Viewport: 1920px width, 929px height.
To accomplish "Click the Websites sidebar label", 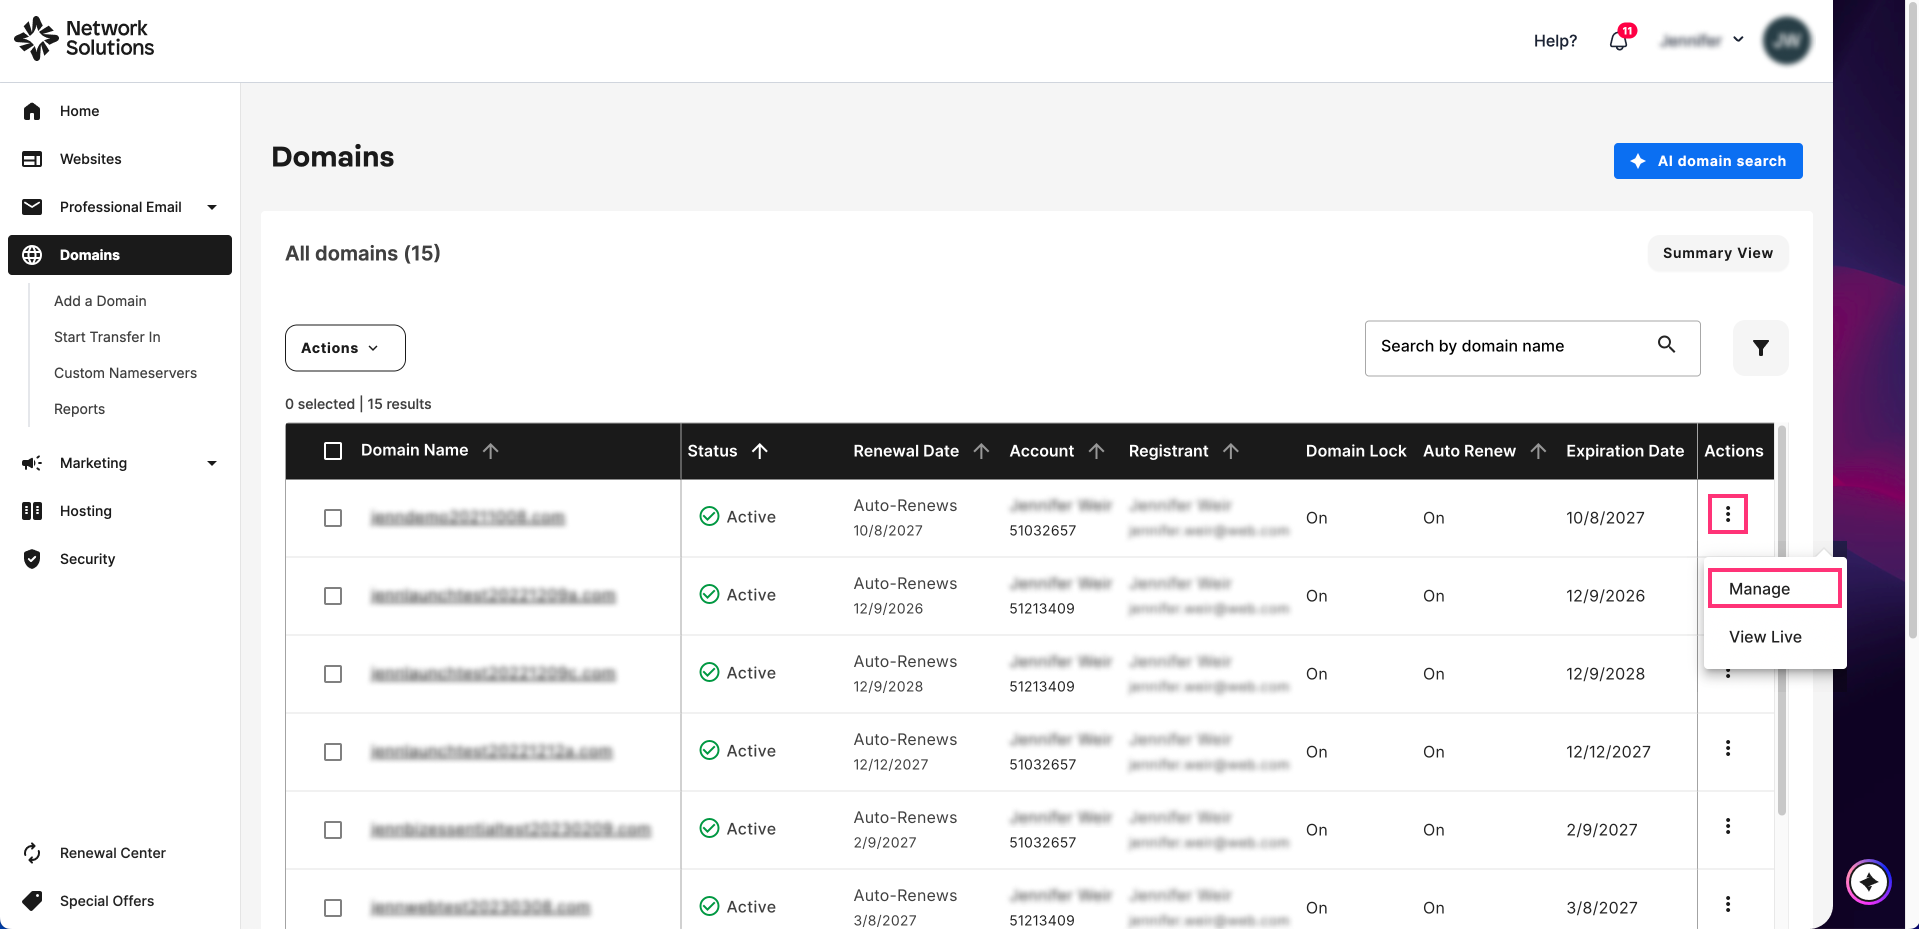I will click(90, 159).
